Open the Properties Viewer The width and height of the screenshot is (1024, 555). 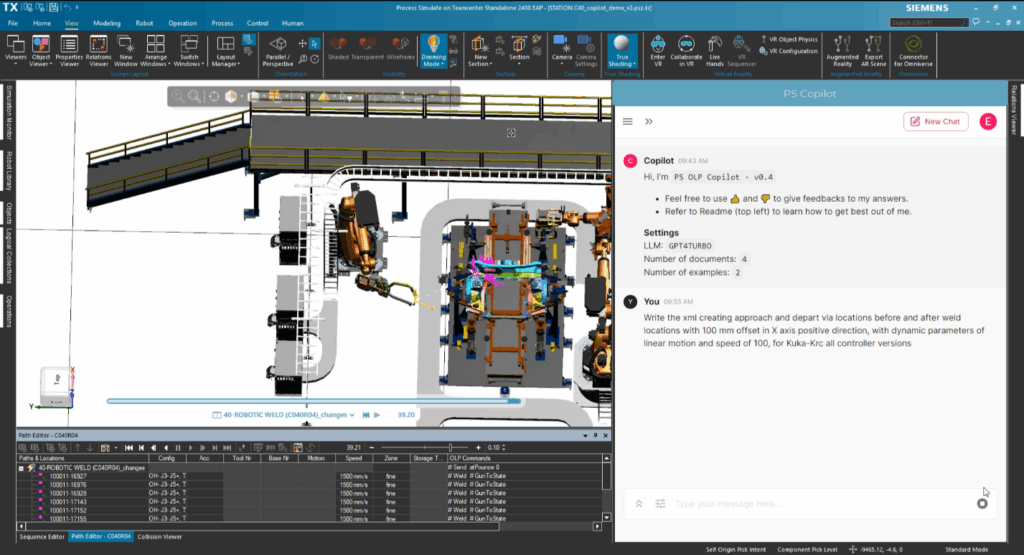click(69, 51)
